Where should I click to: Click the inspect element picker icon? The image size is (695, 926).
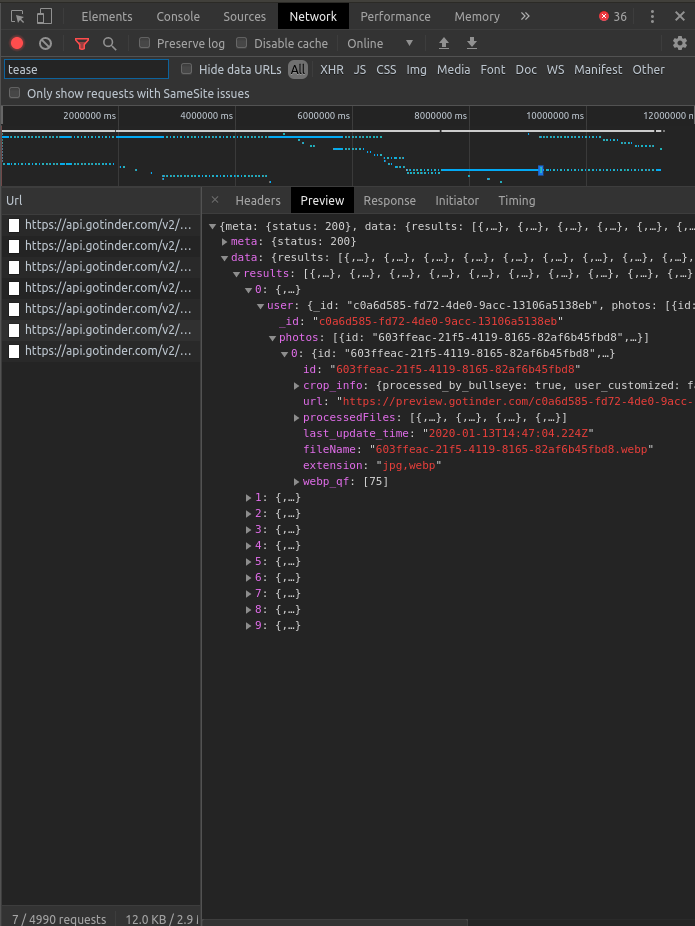17,16
